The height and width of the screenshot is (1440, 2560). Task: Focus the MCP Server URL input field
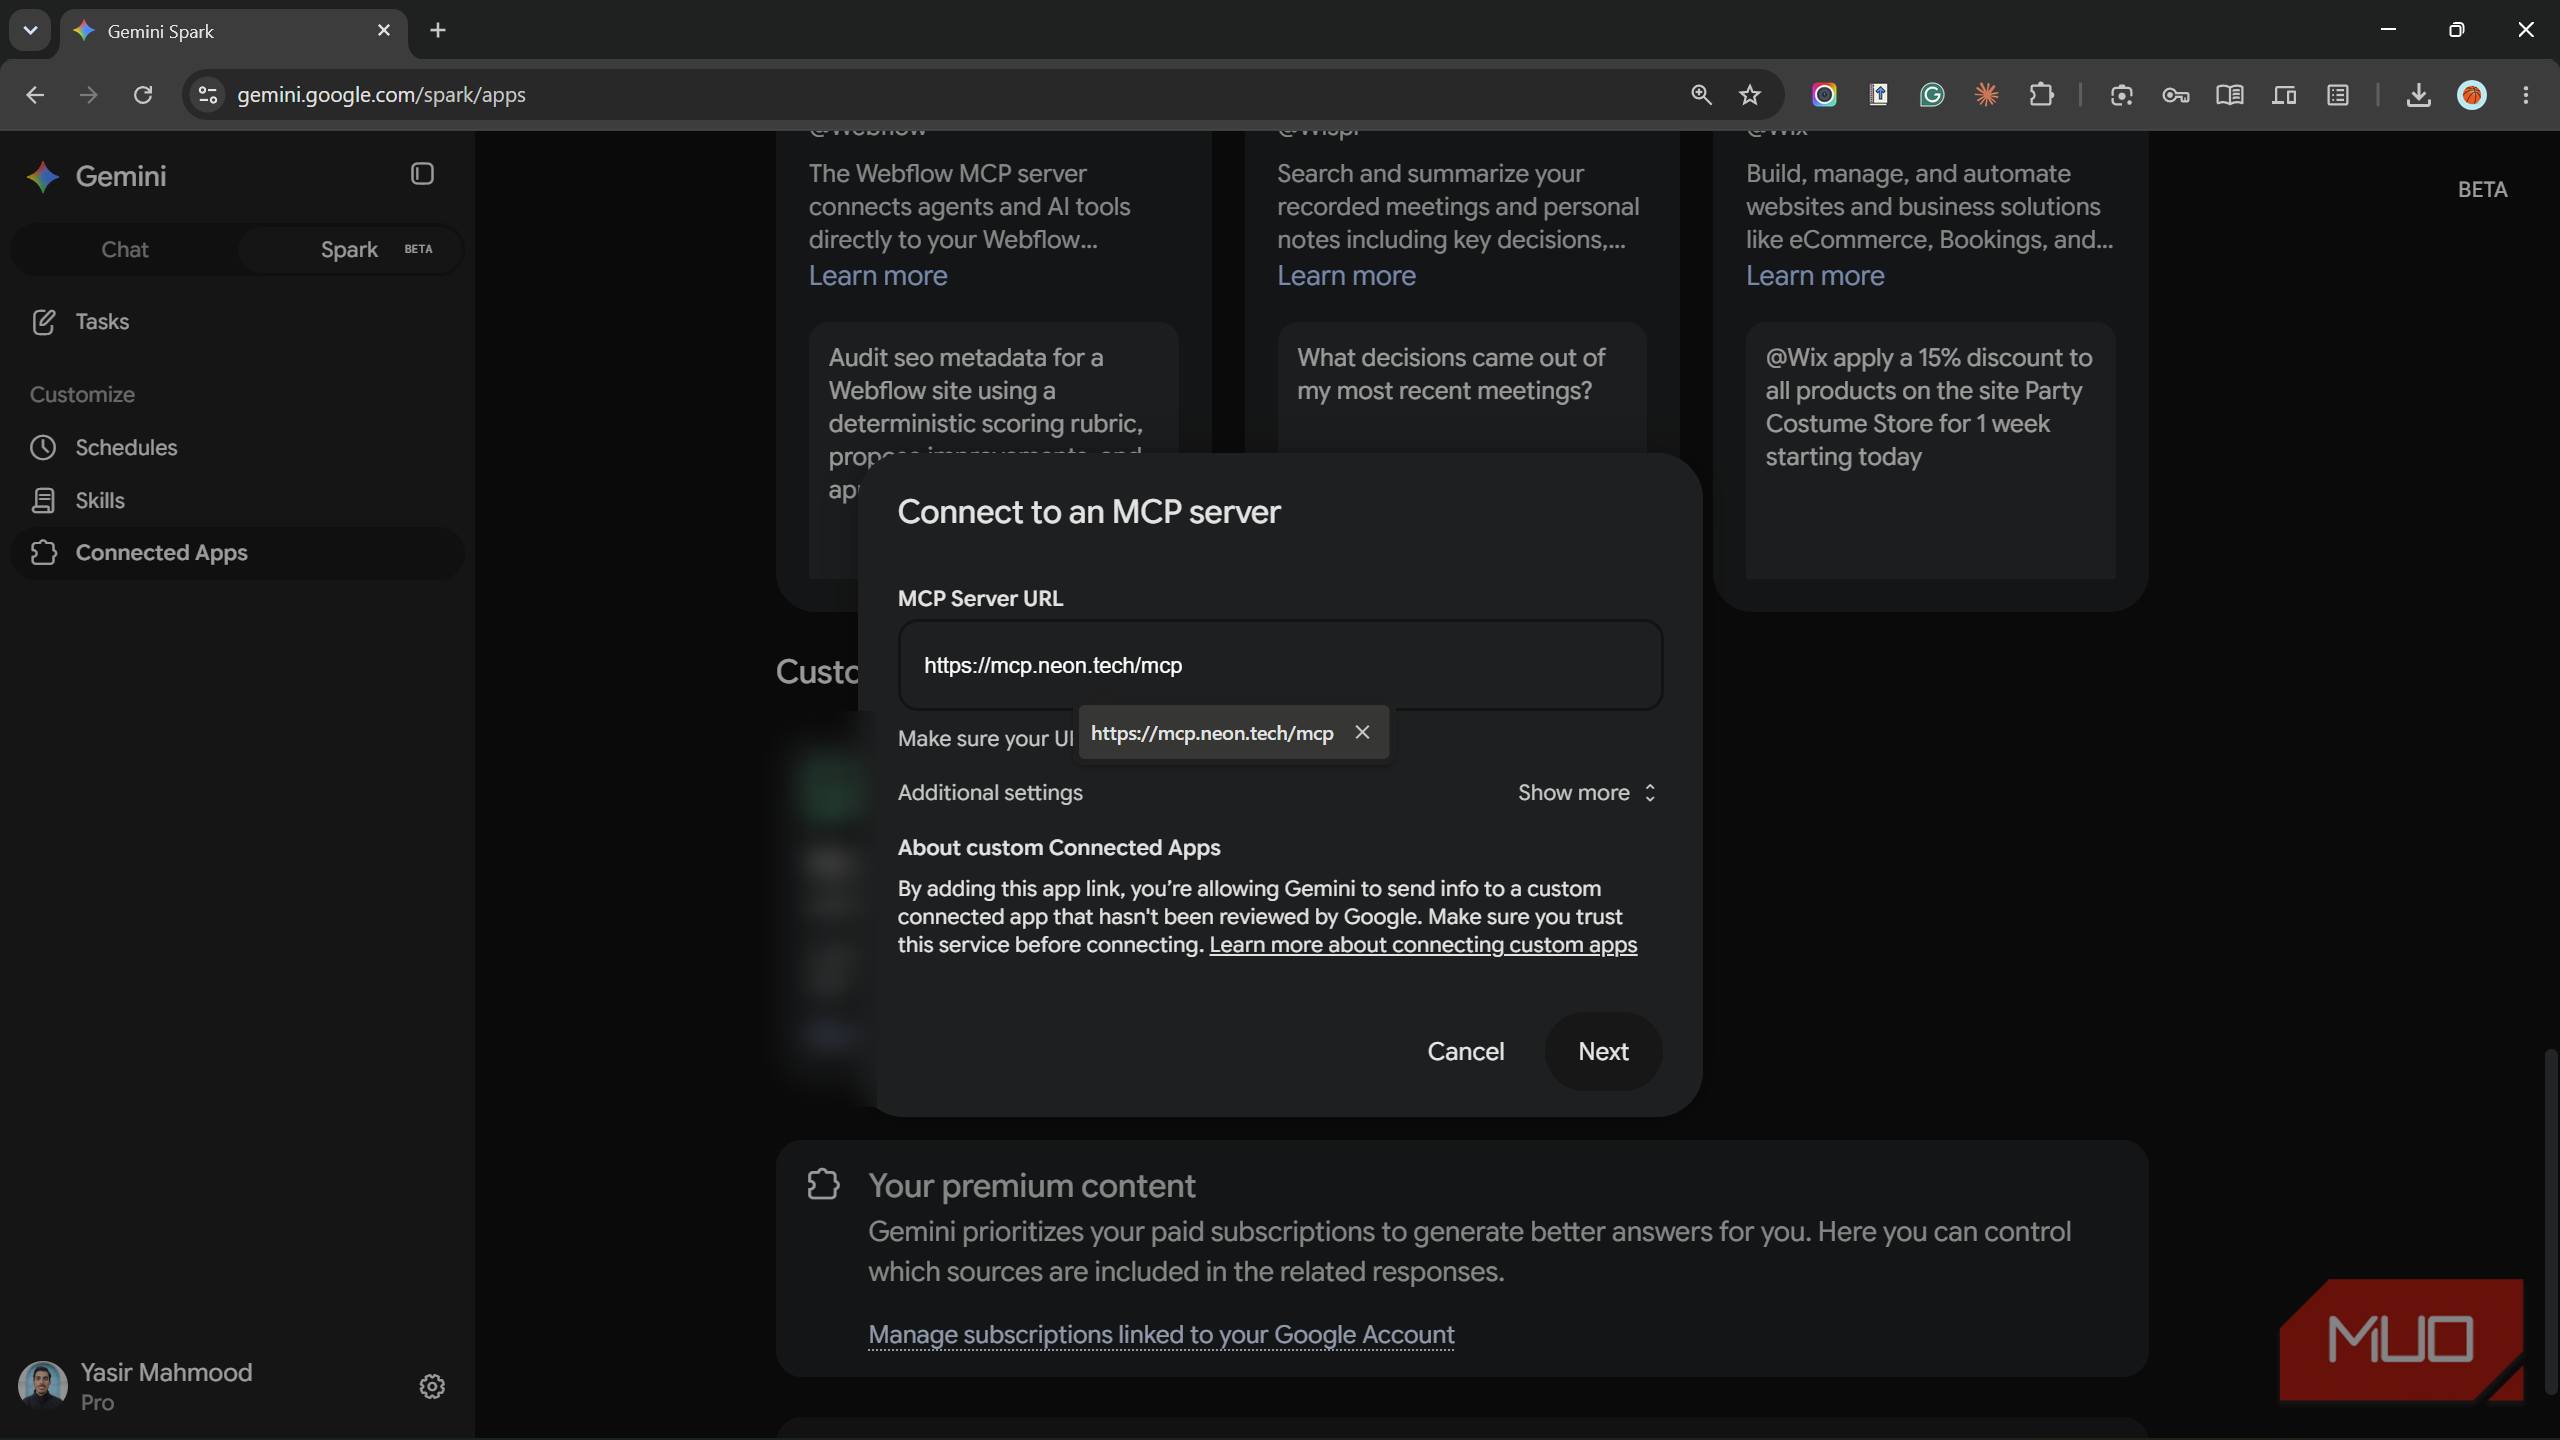pyautogui.click(x=1280, y=665)
